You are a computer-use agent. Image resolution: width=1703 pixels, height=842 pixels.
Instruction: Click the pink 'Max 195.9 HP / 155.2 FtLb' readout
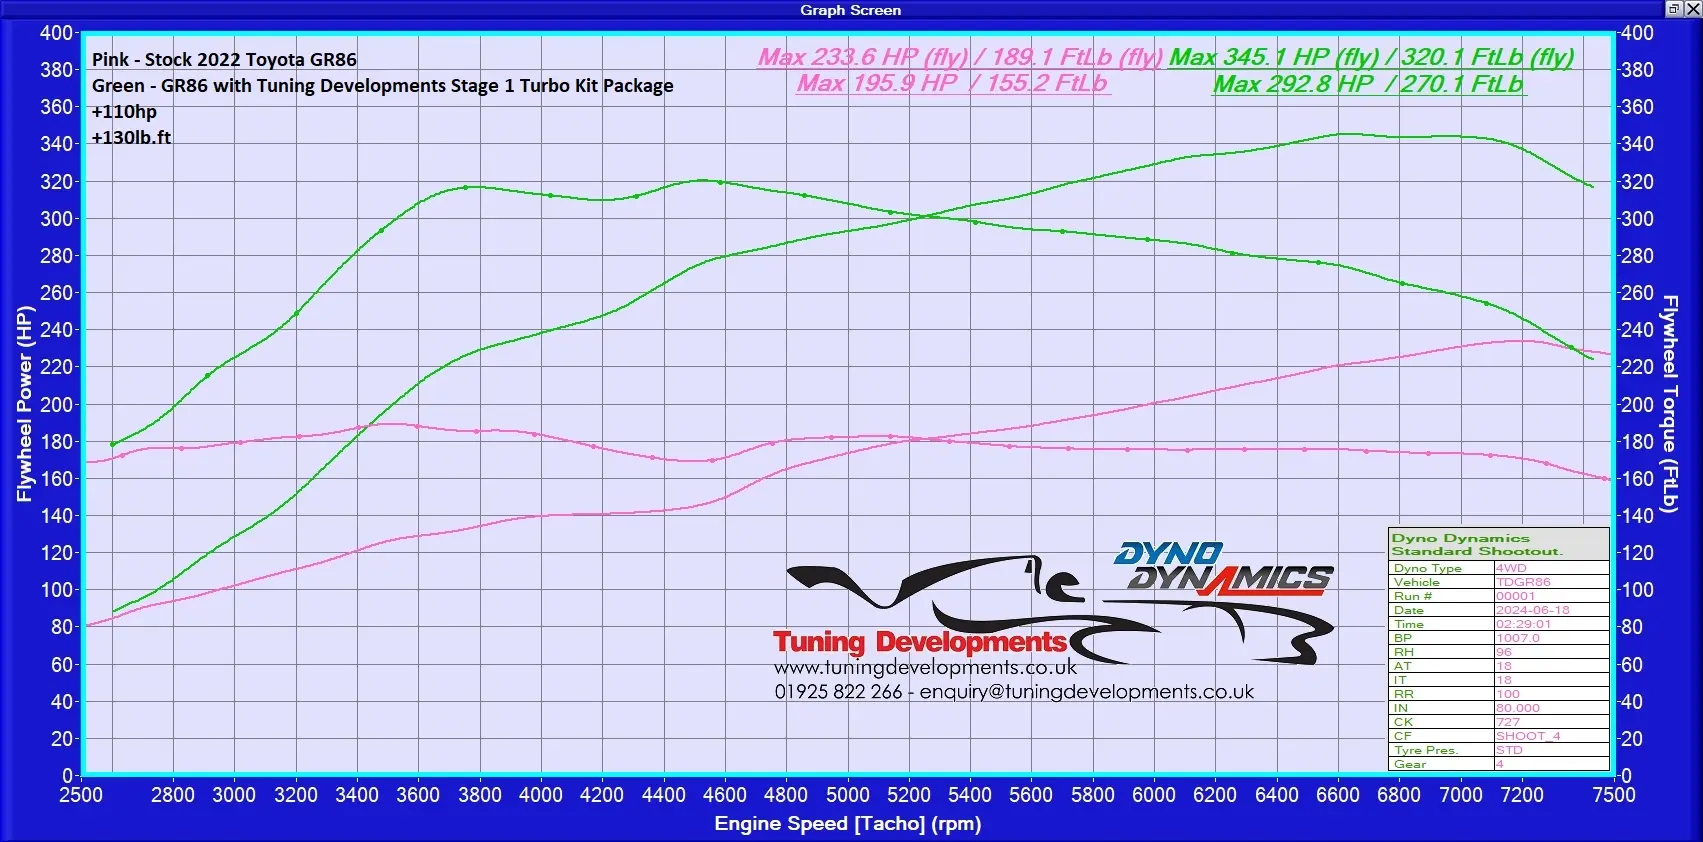coord(952,83)
